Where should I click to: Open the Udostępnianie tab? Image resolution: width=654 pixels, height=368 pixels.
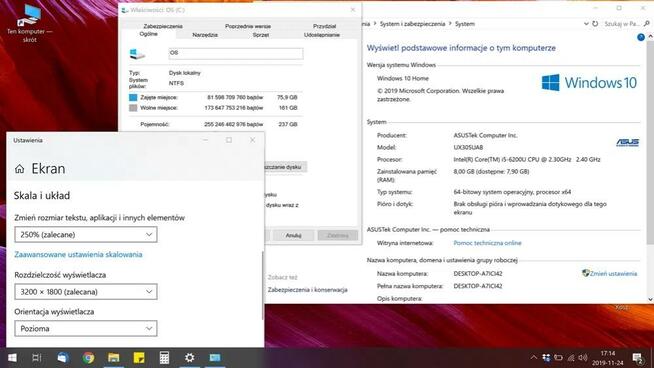coord(322,35)
